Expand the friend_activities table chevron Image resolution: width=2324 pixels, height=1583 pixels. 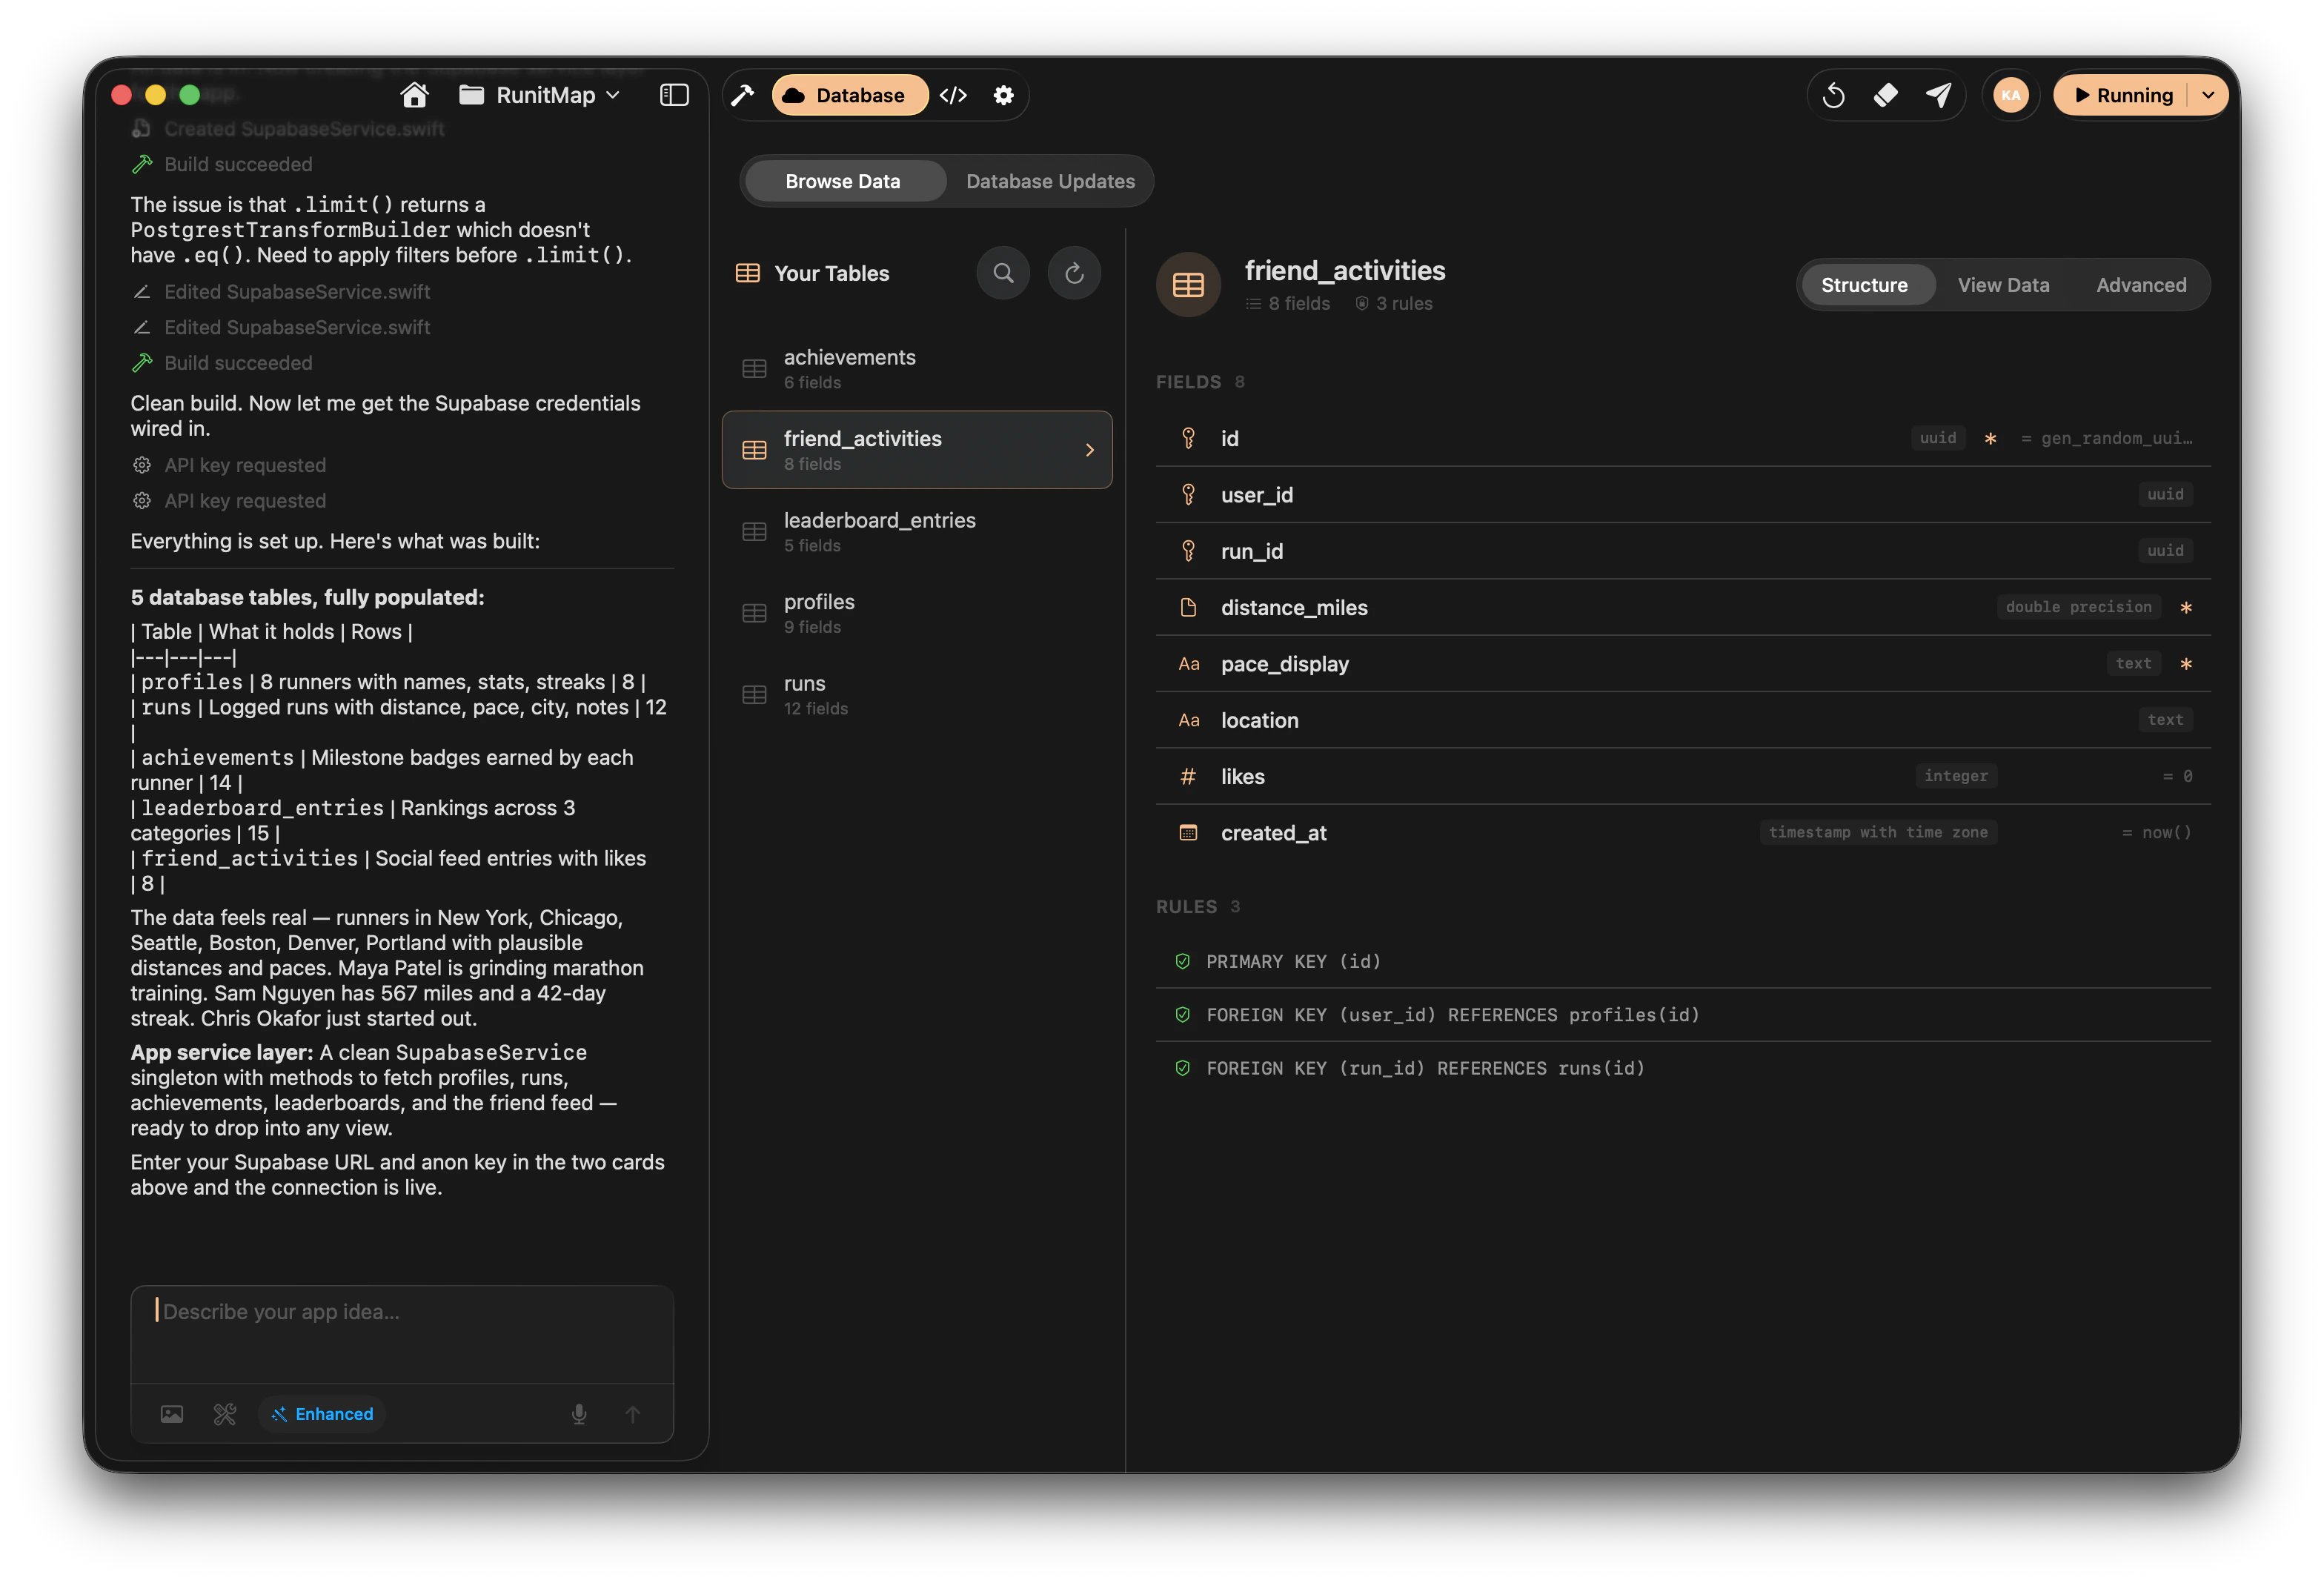[1089, 450]
